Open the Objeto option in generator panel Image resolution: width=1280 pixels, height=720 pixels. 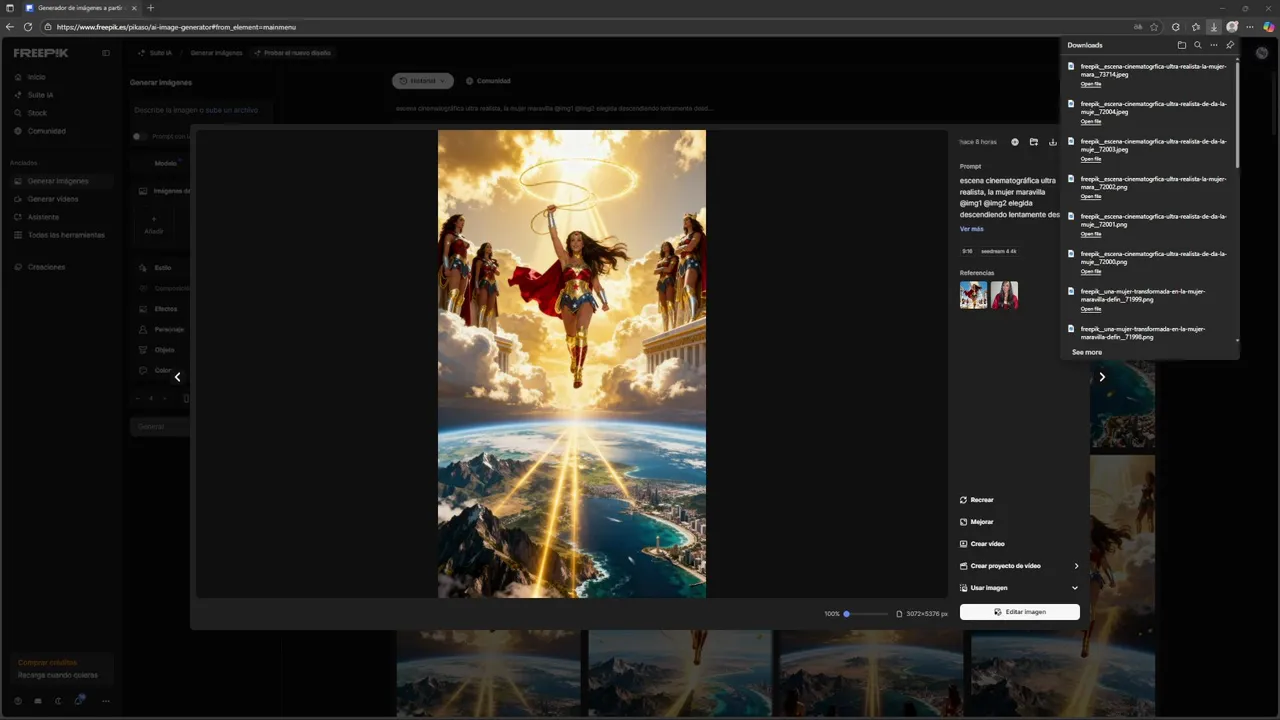tap(164, 350)
